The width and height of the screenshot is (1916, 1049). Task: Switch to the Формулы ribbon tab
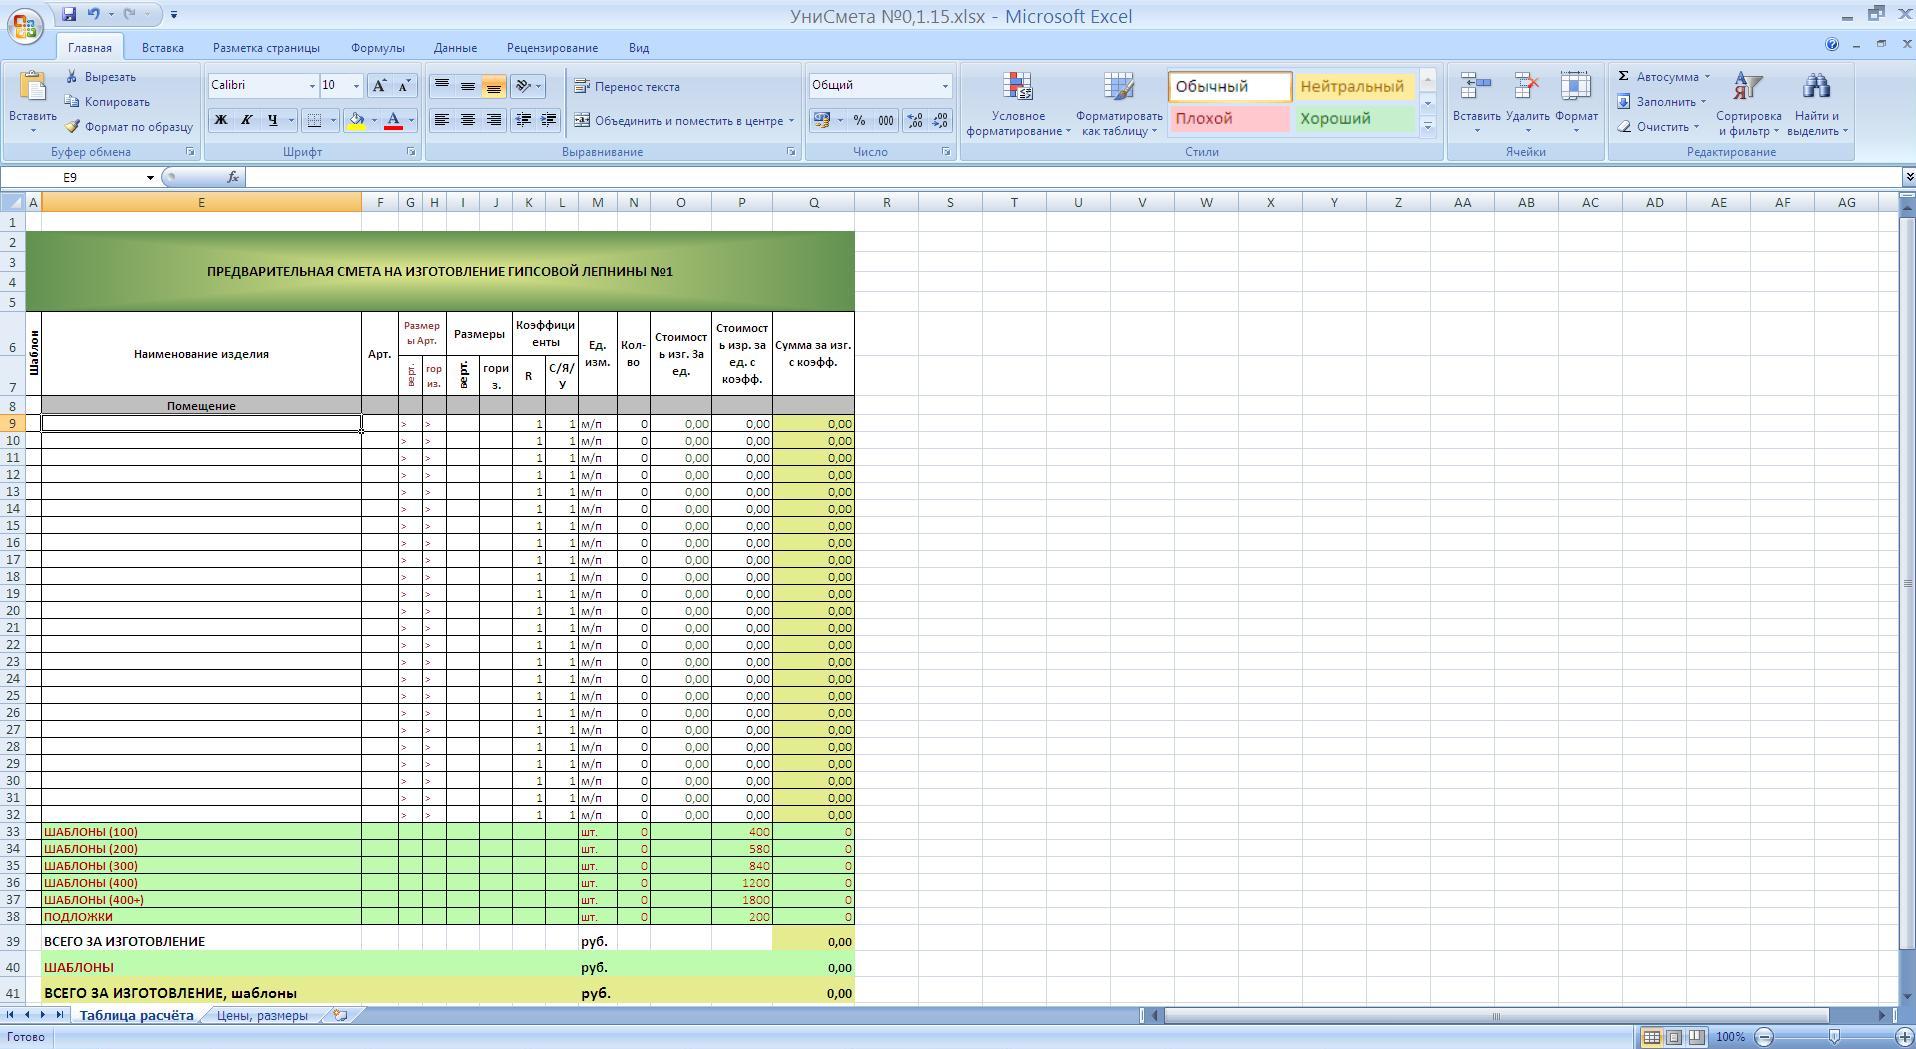click(377, 48)
